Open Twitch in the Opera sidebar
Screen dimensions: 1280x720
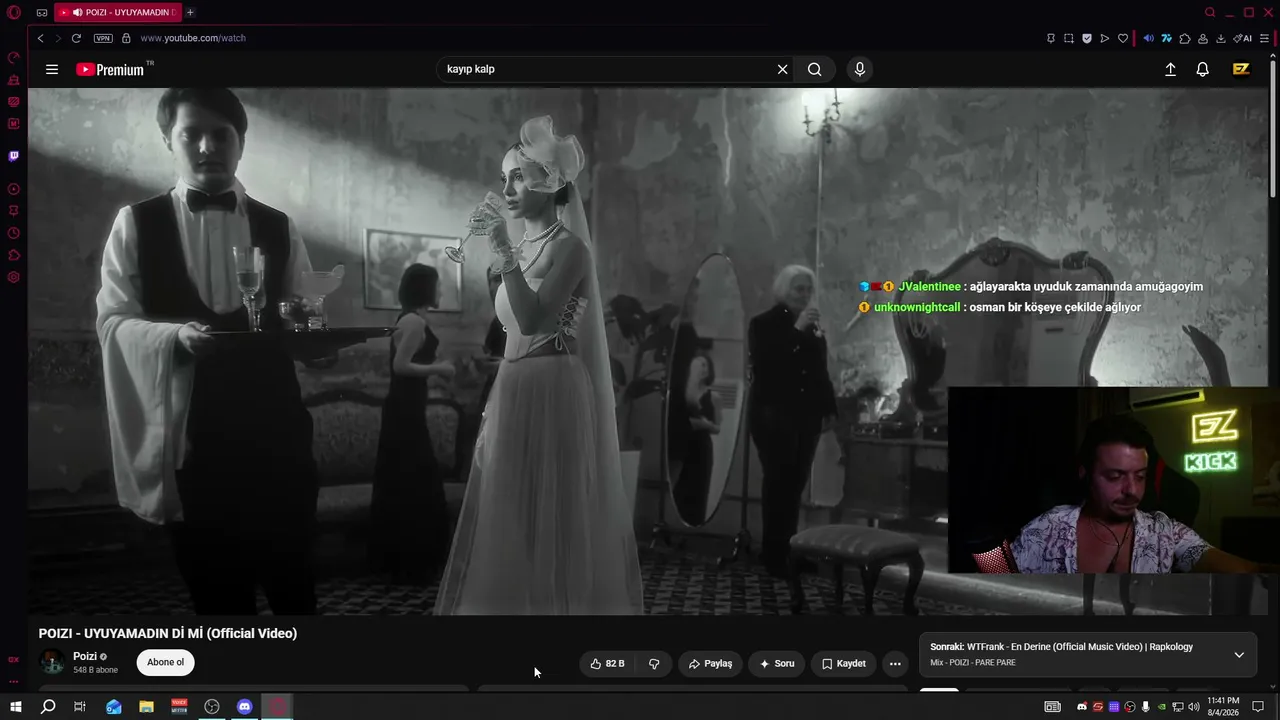click(14, 156)
